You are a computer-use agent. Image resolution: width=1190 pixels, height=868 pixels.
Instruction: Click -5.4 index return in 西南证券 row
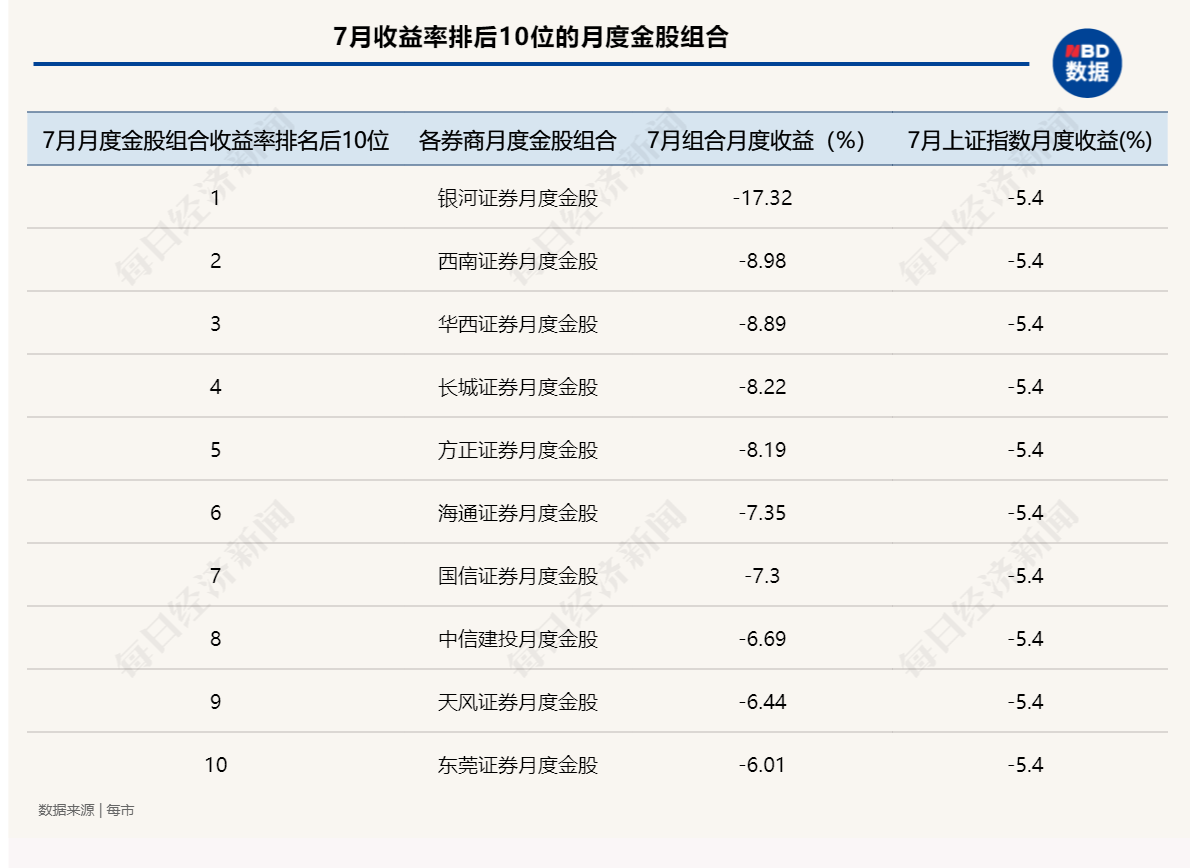tap(1025, 261)
